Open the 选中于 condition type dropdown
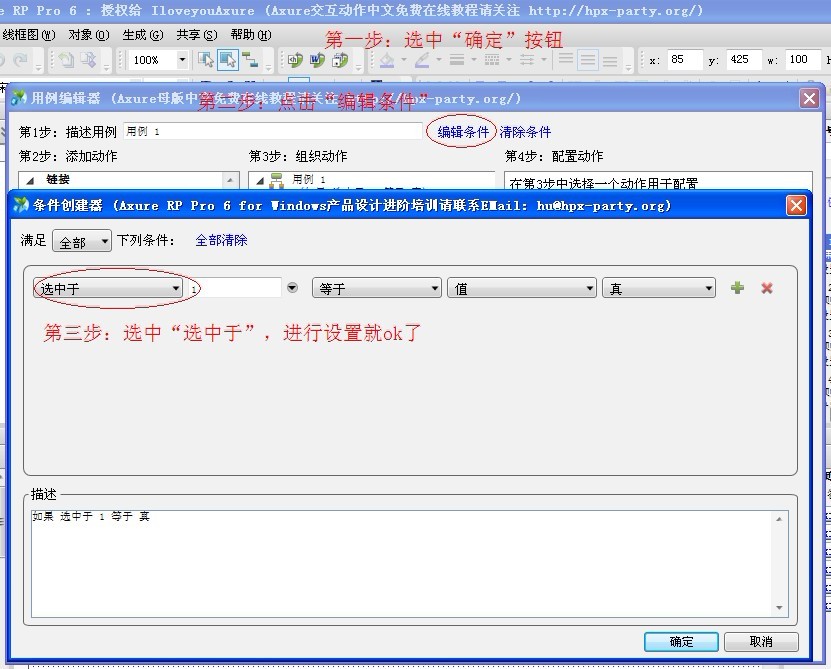 107,288
